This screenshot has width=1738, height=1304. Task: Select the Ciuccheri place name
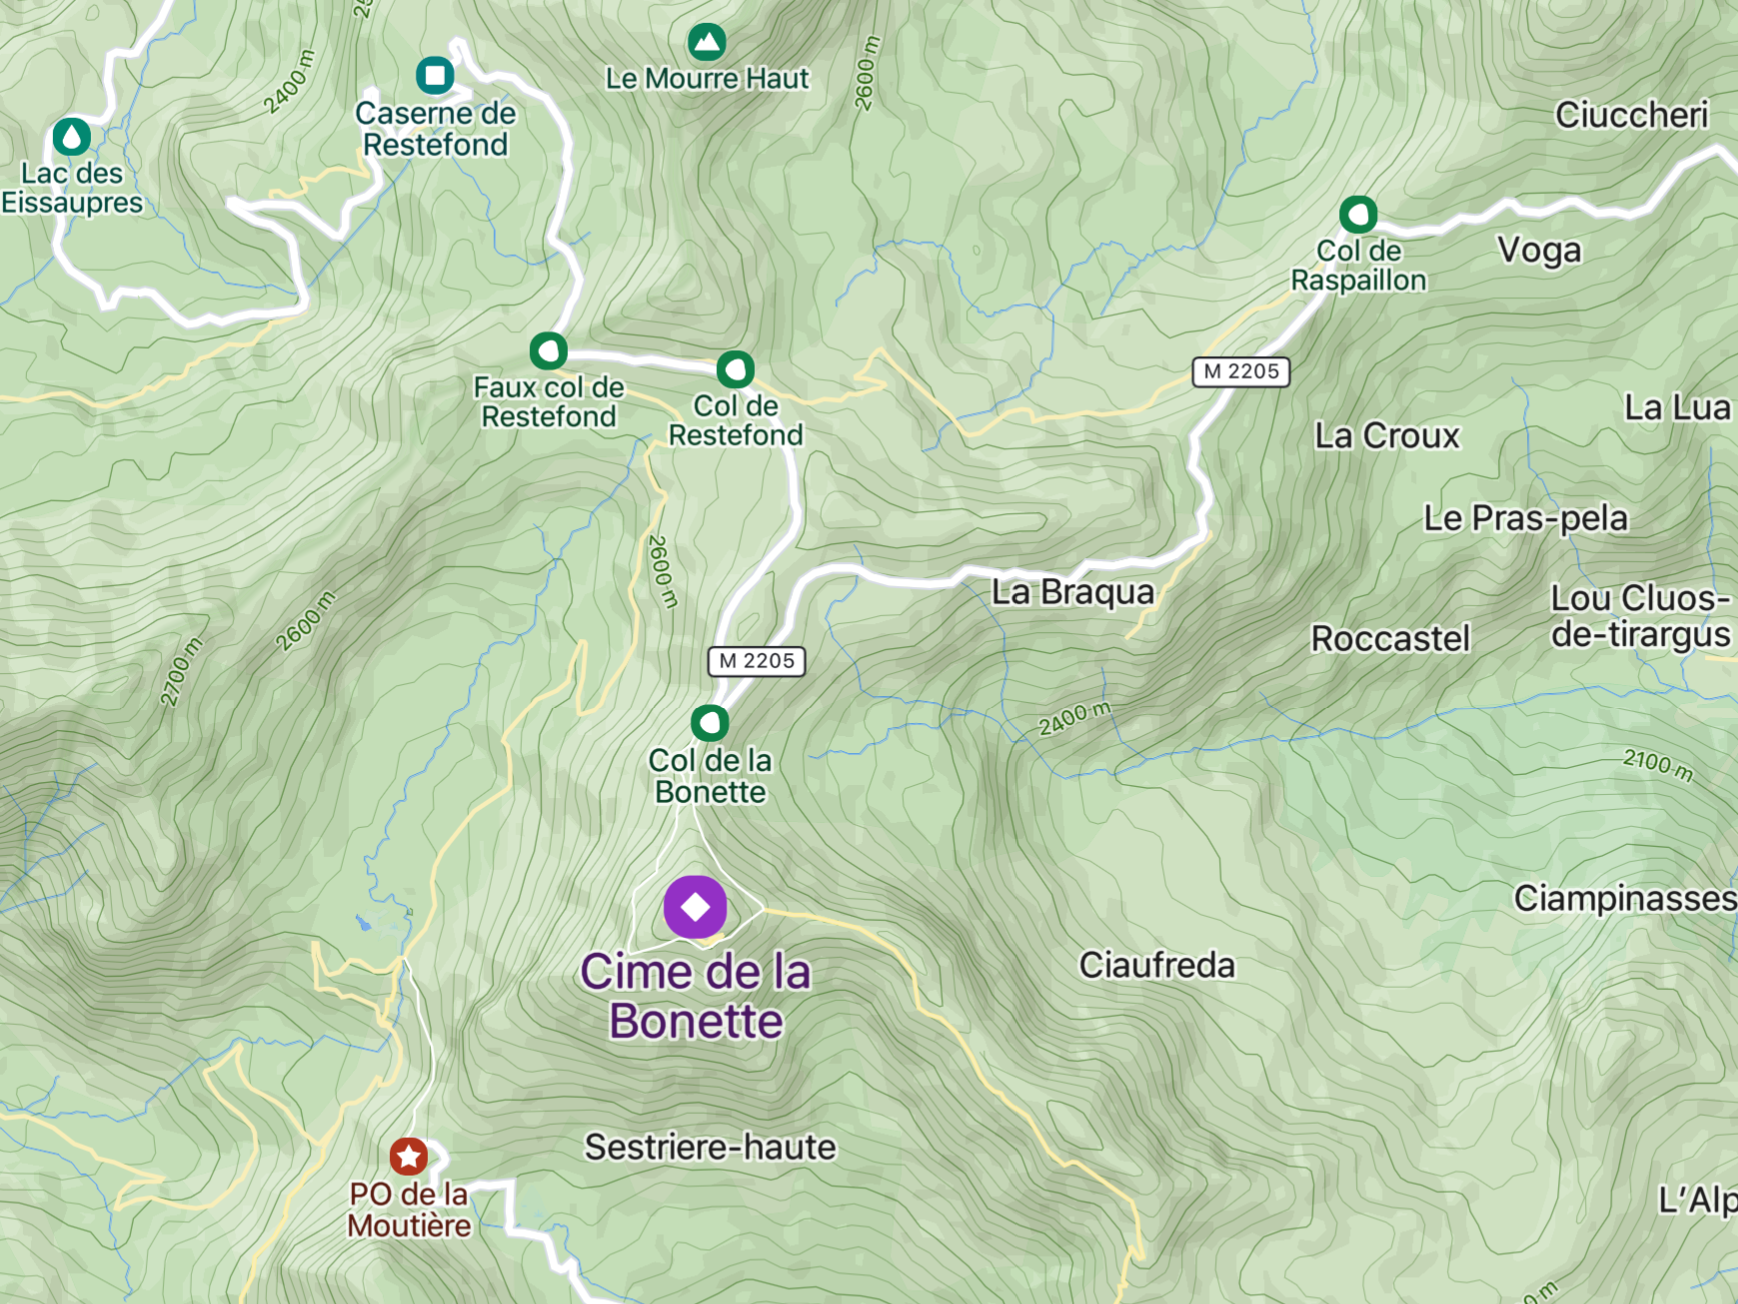(x=1631, y=115)
